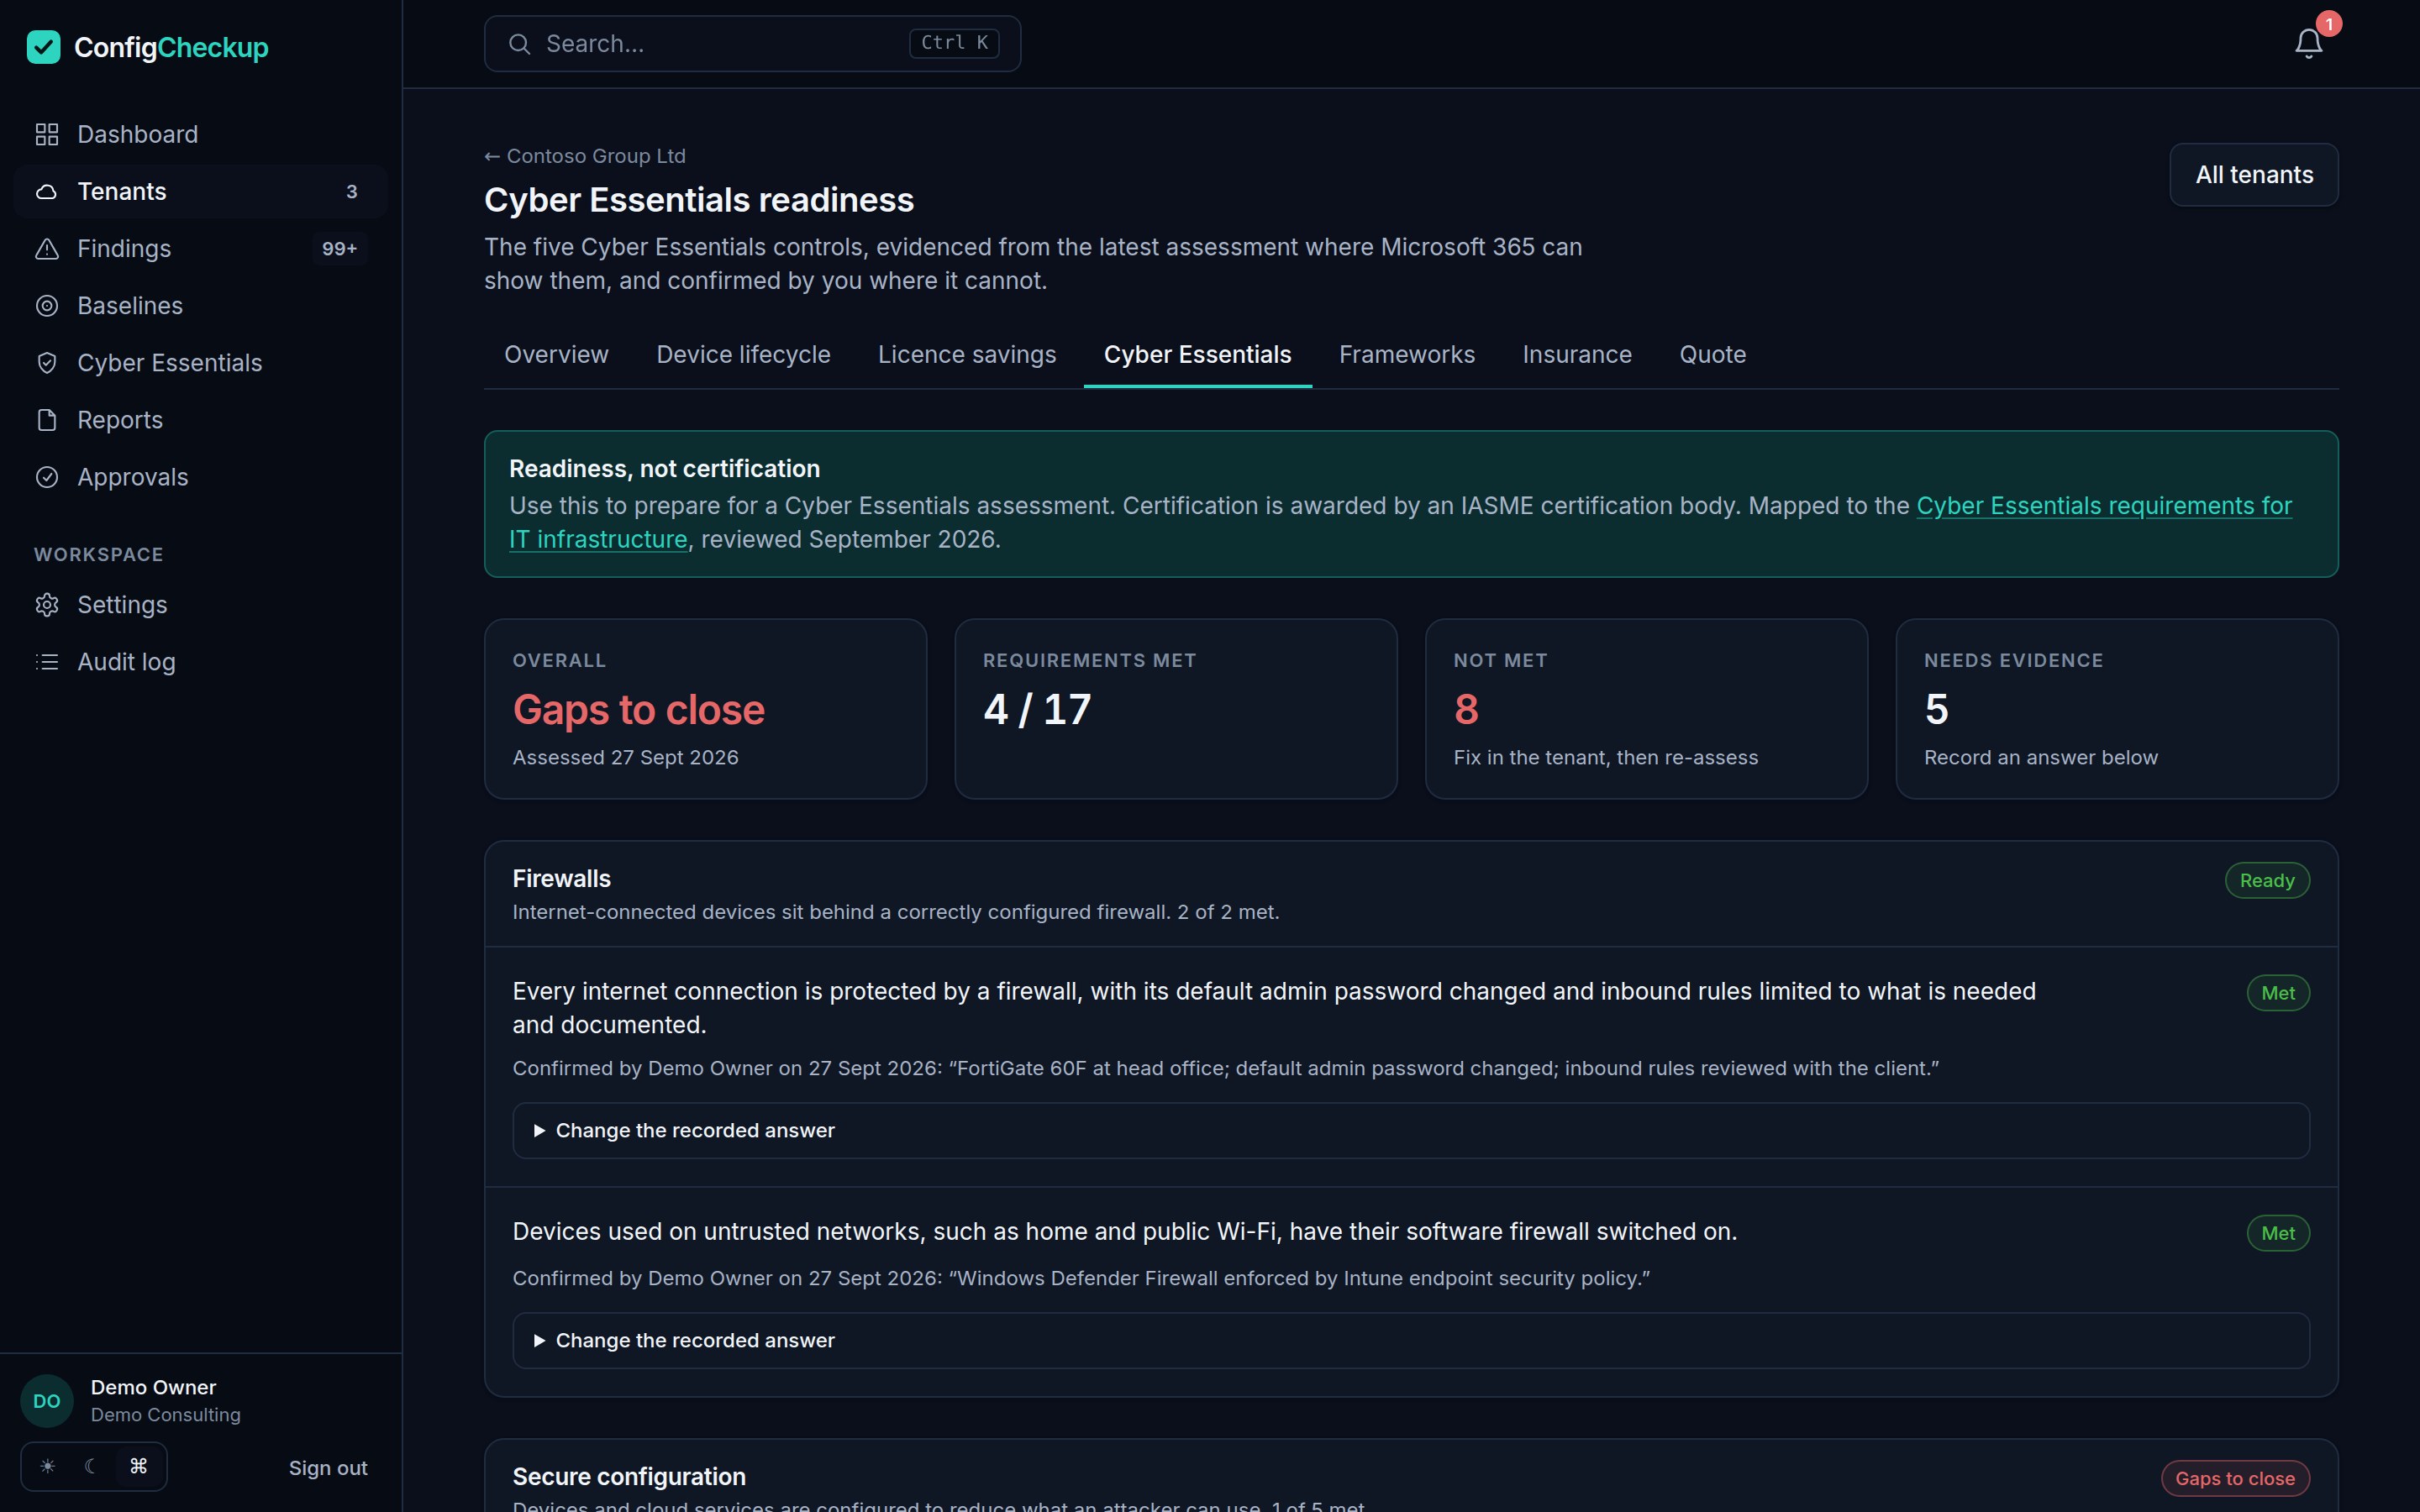The width and height of the screenshot is (2420, 1512).
Task: Click the All tenants button
Action: pyautogui.click(x=2253, y=175)
